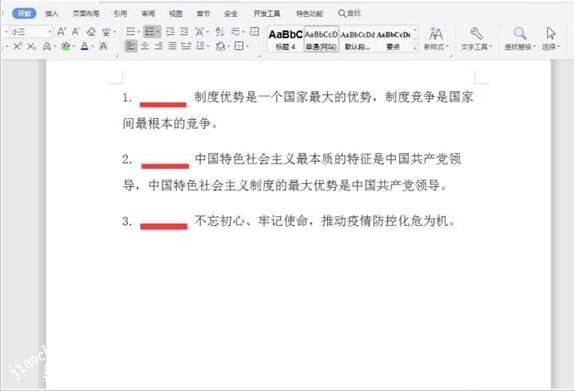The height and width of the screenshot is (391, 575).
Task: Open the 特色功能 special features tab
Action: click(309, 14)
